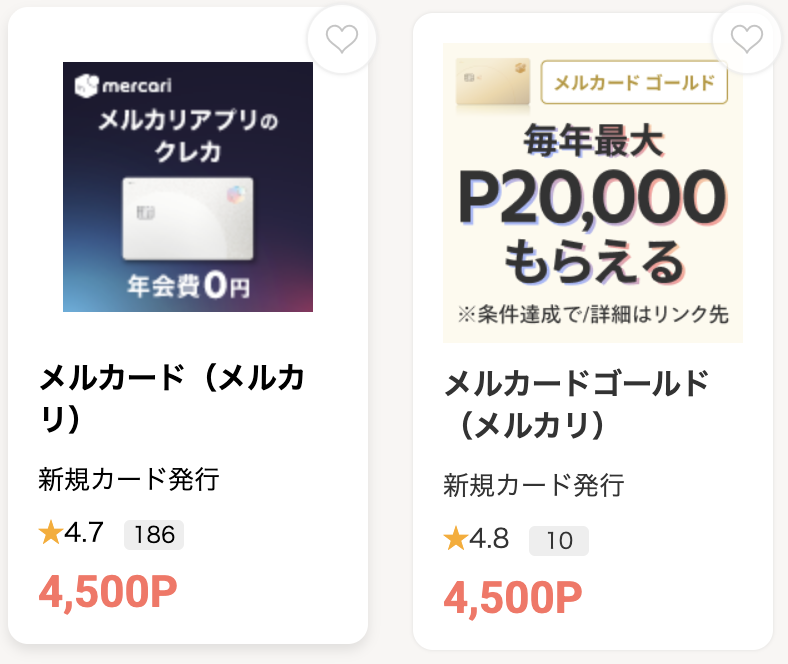
Task: Click 4,500P reward on メルカードゴールド card
Action: 513,598
